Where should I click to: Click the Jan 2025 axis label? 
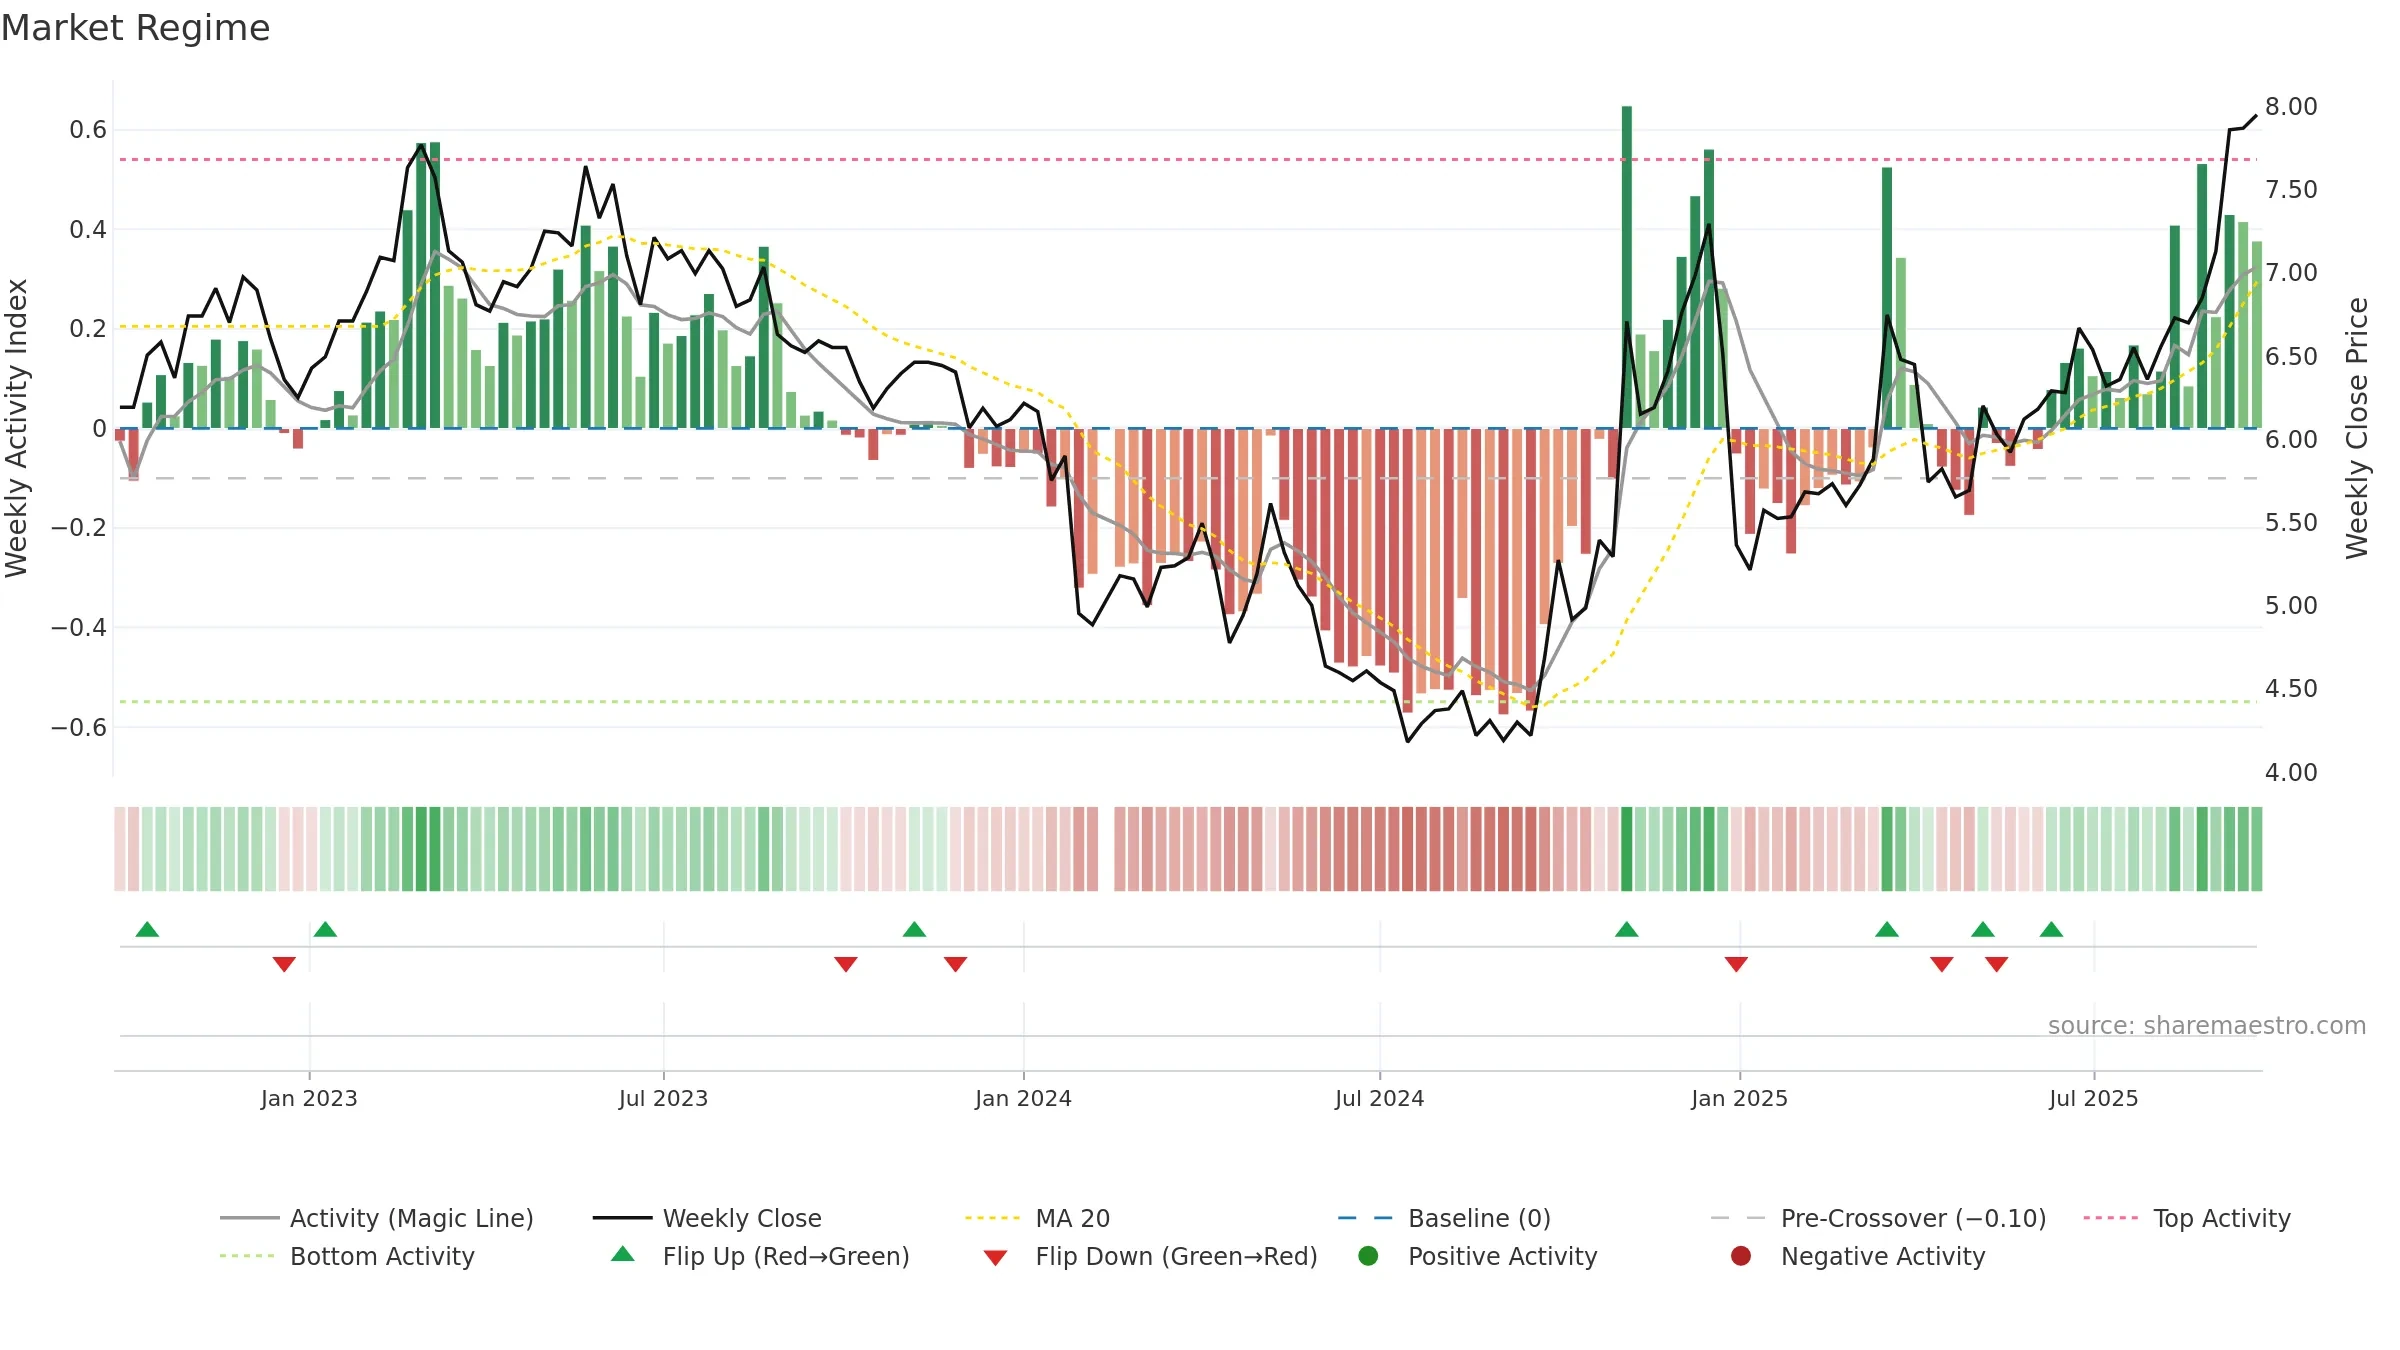point(1739,1098)
